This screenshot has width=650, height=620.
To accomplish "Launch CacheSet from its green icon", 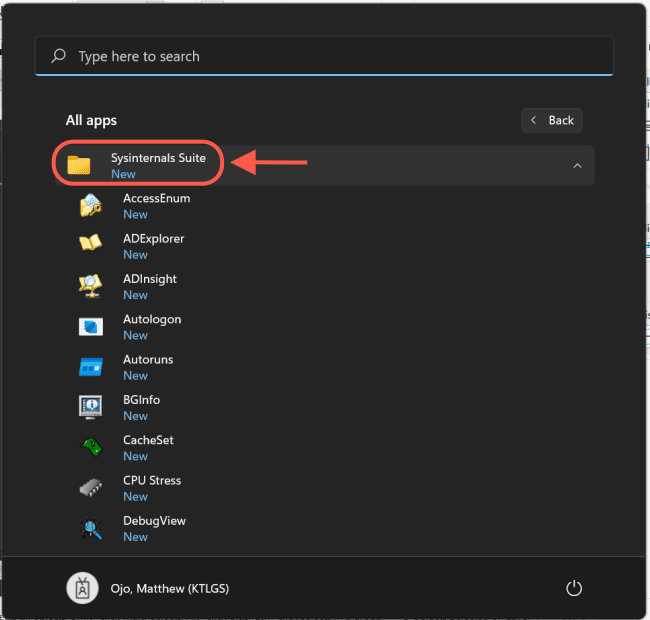I will click(x=91, y=447).
